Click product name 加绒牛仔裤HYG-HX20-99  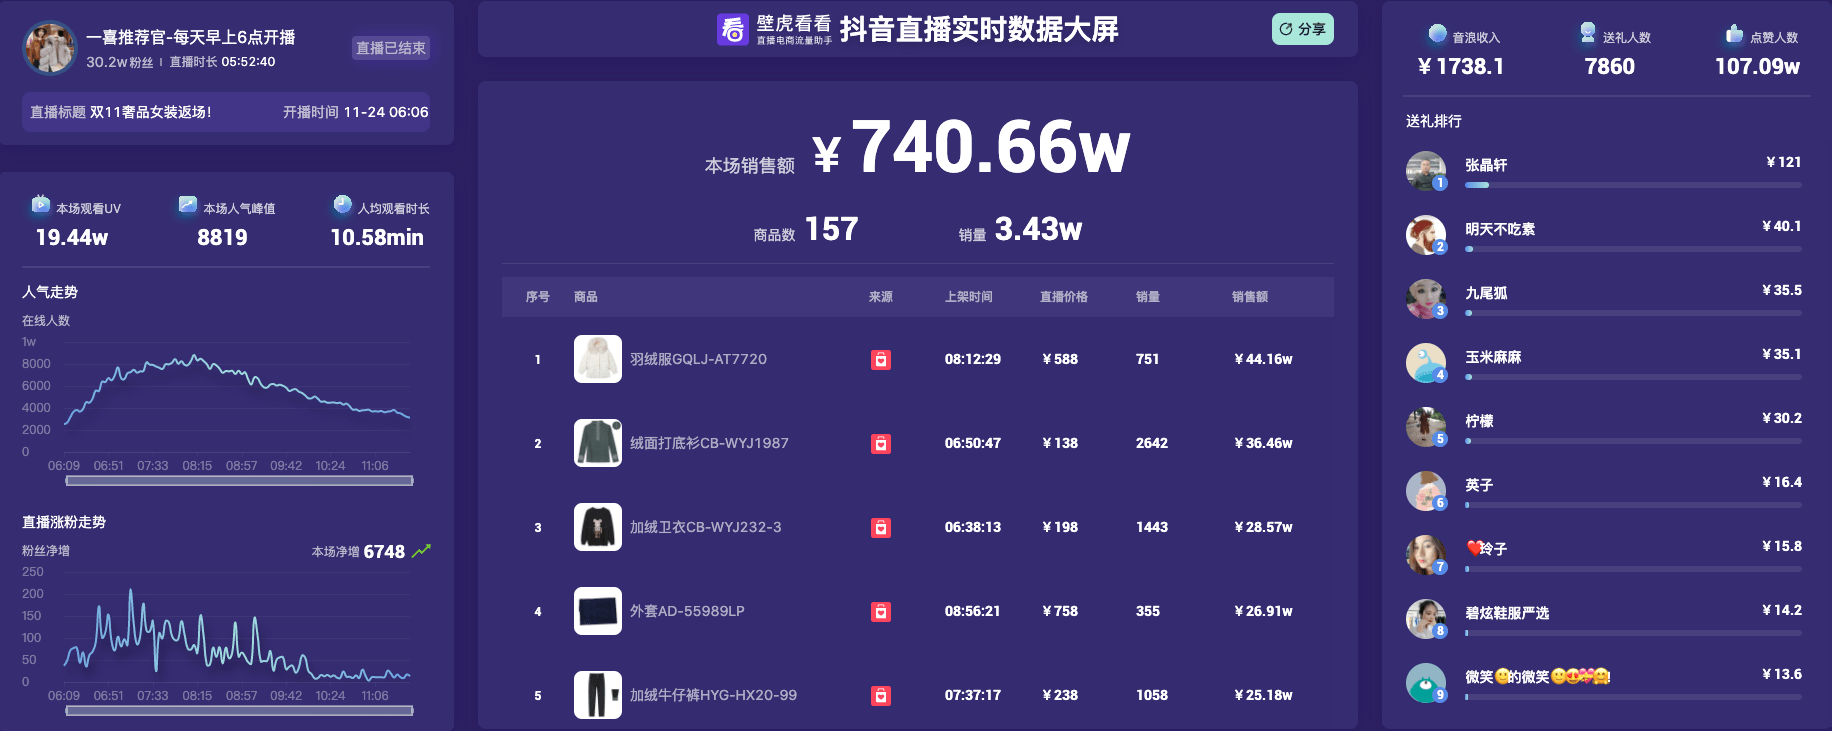(713, 695)
